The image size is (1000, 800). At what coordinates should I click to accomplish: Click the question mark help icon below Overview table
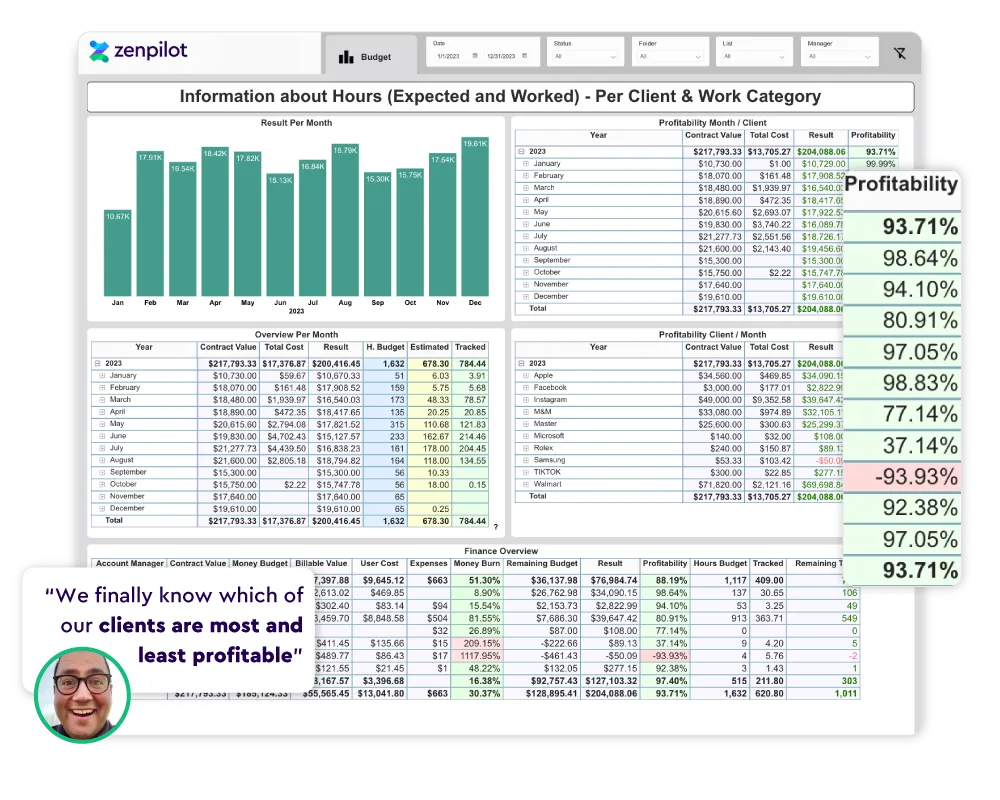(495, 527)
